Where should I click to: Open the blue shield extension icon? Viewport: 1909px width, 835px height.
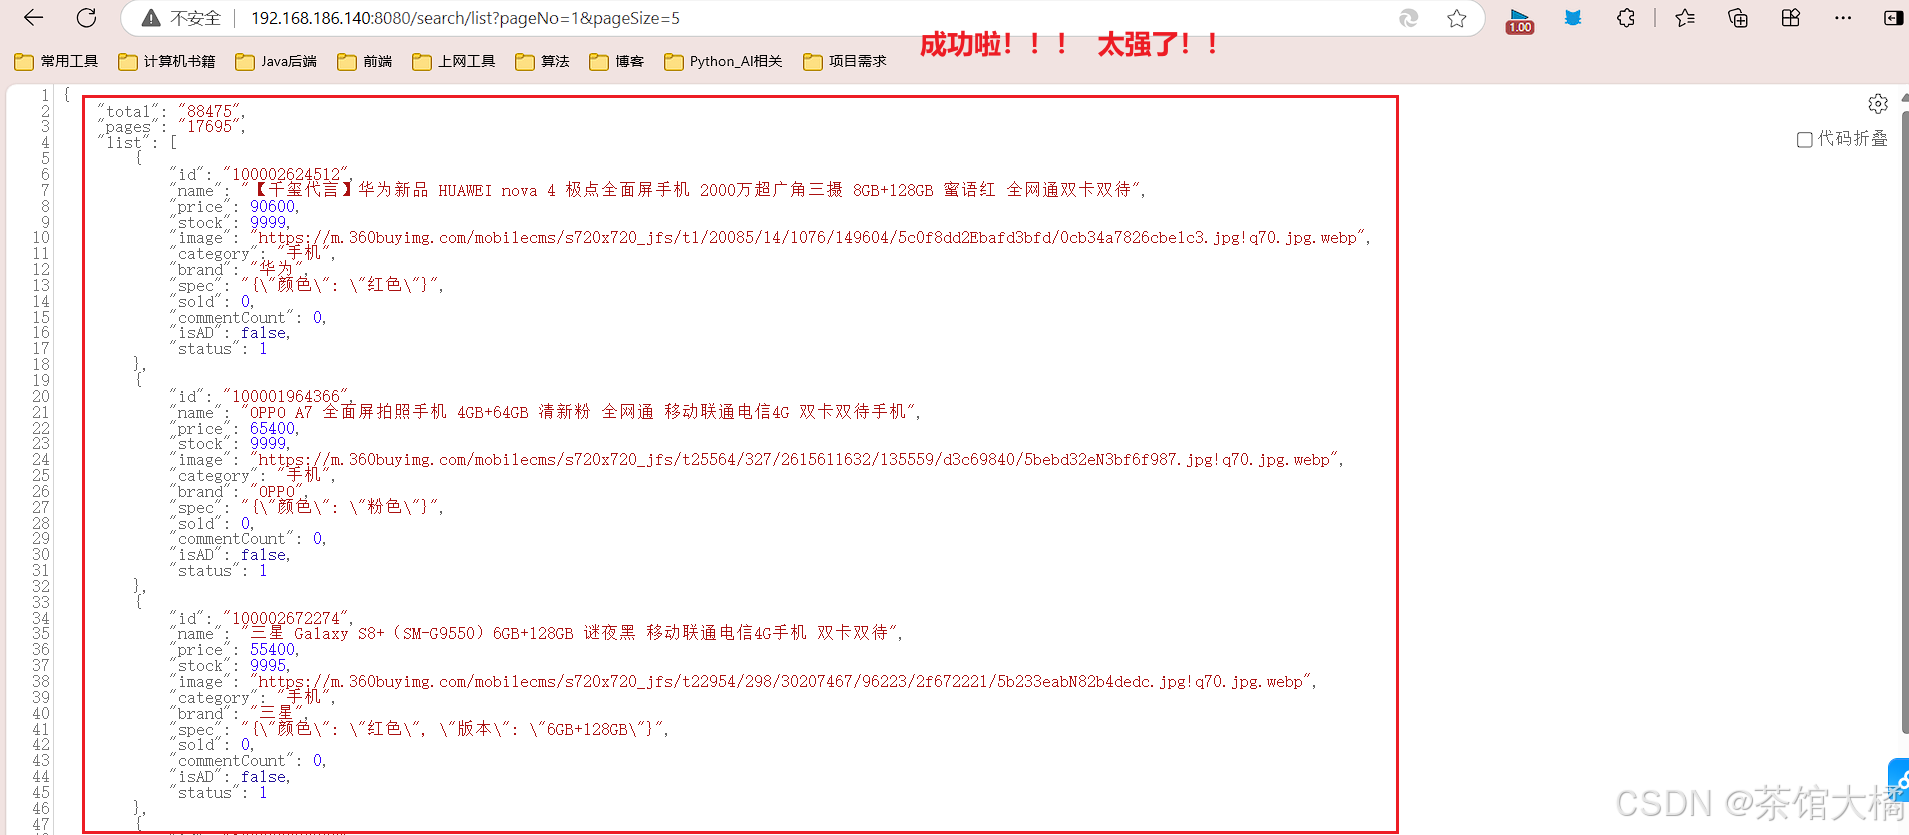1573,18
